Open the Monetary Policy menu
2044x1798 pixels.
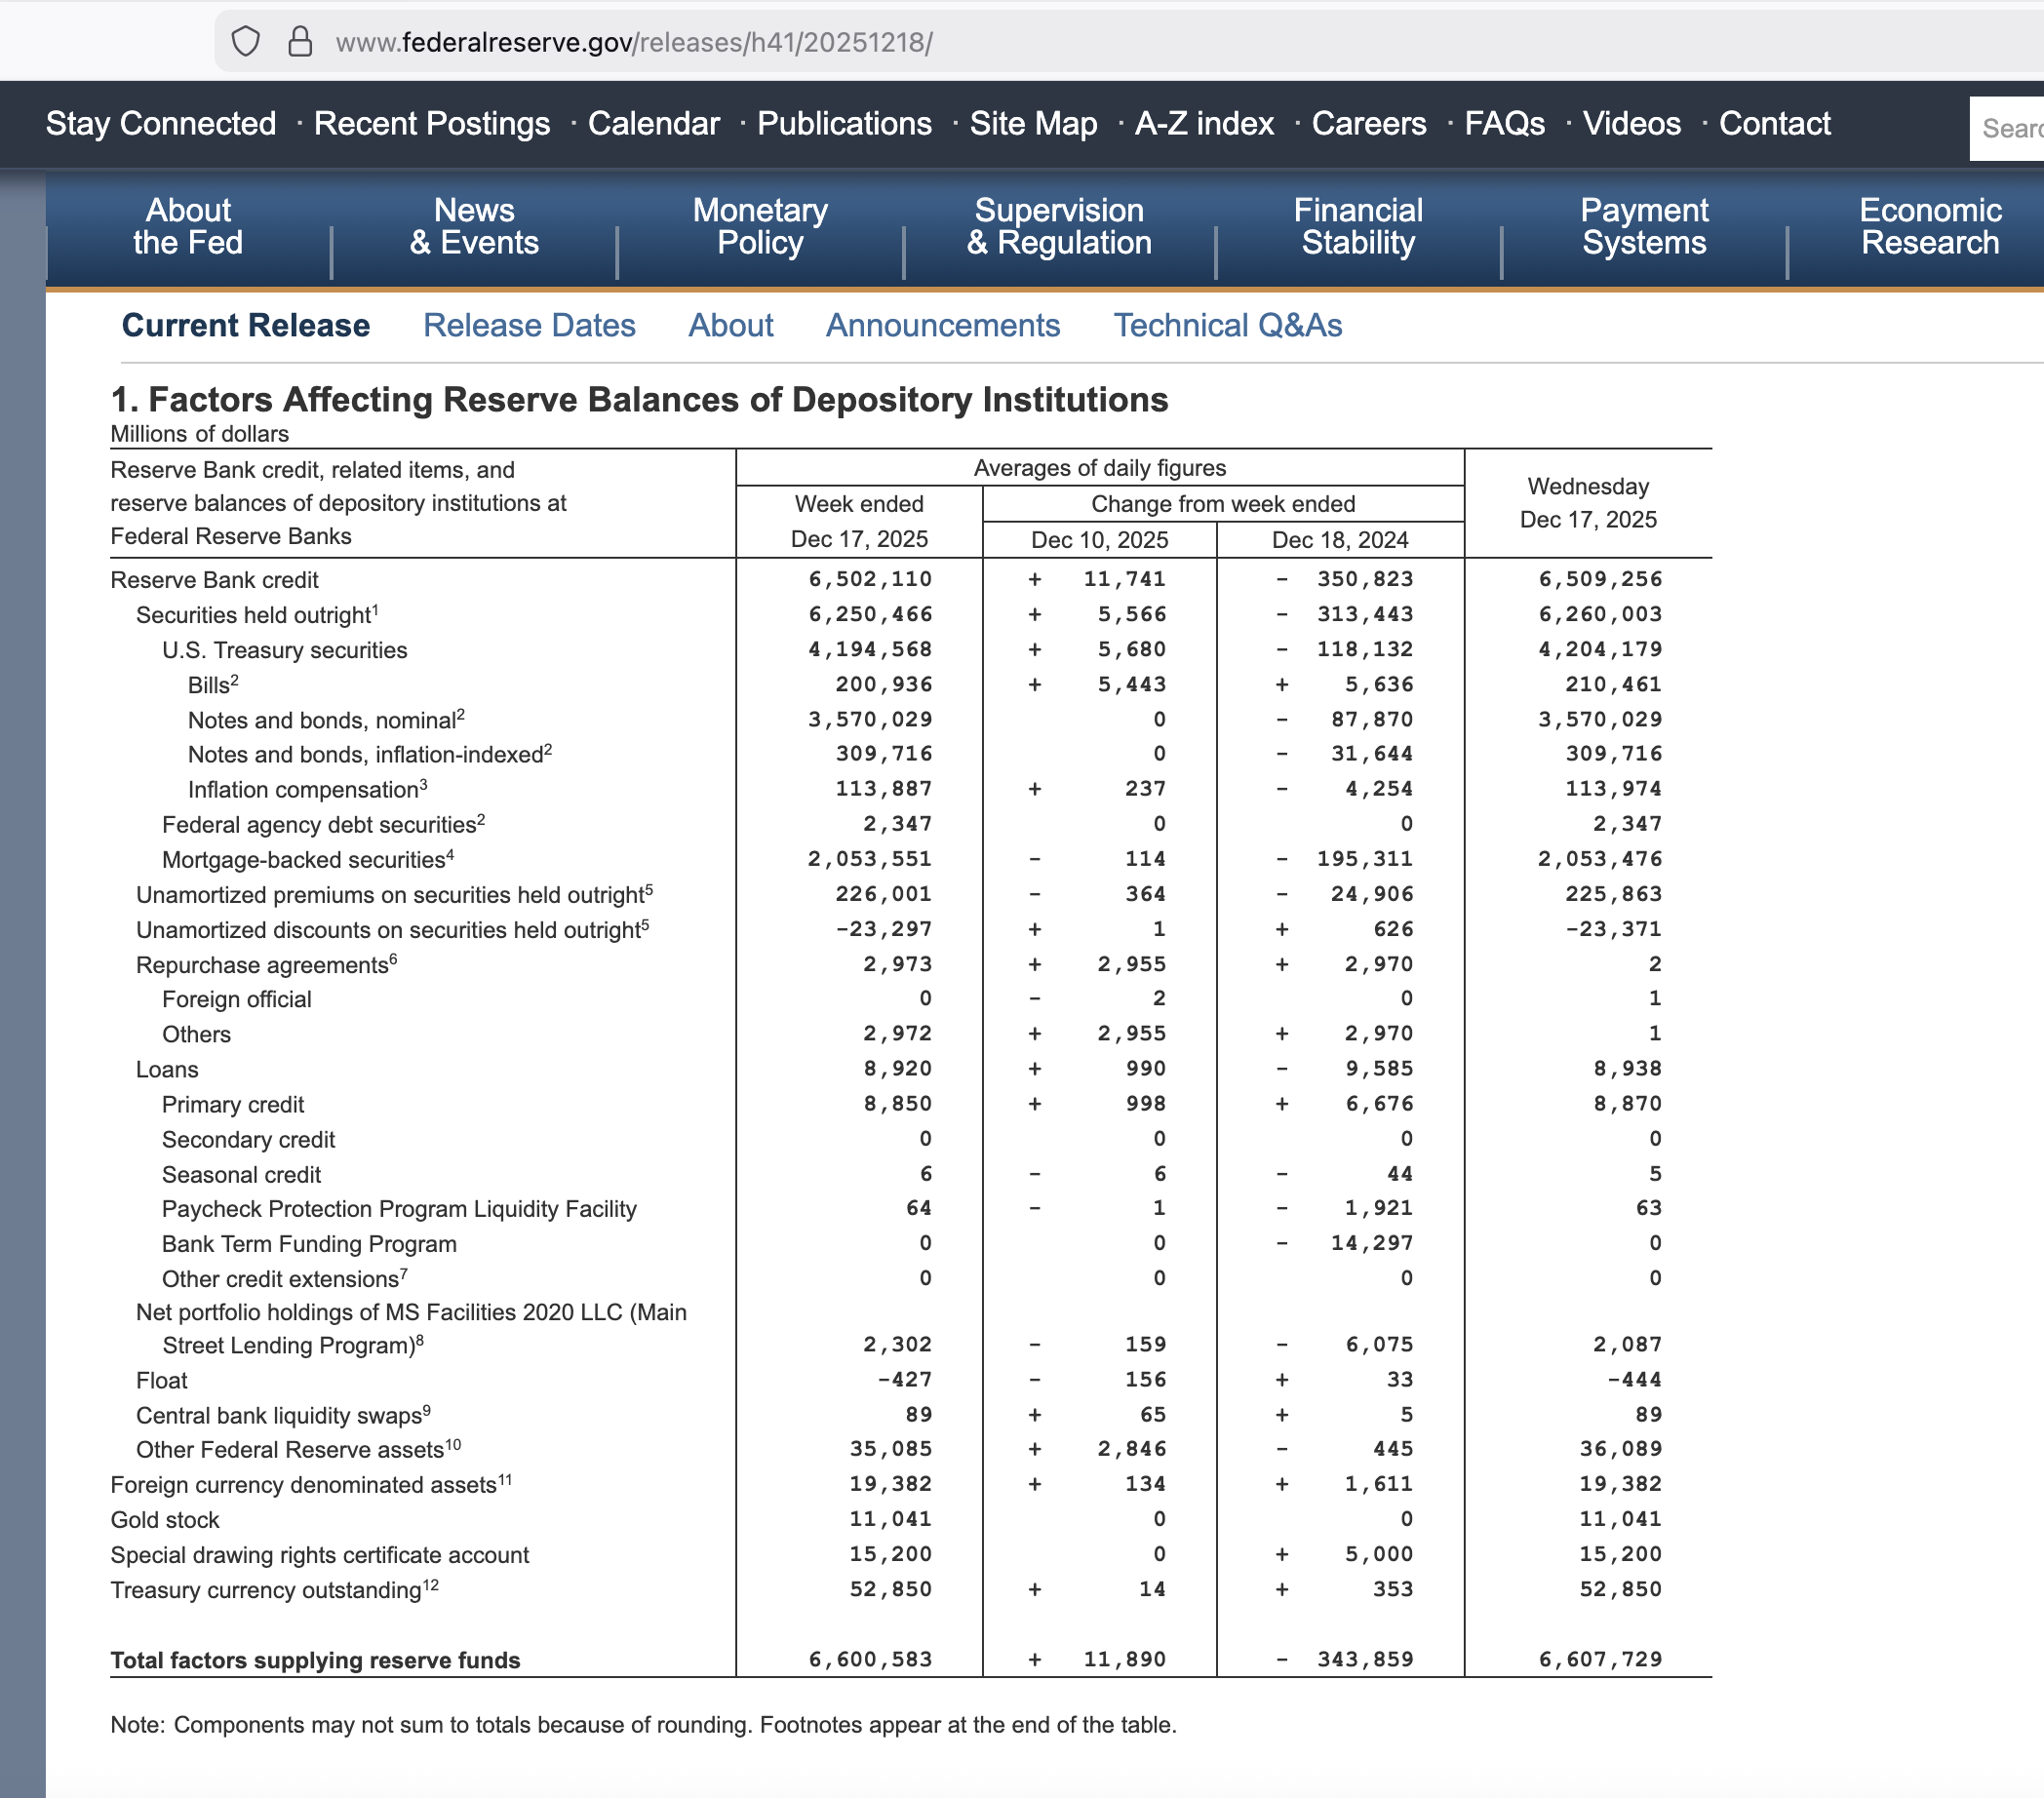760,226
